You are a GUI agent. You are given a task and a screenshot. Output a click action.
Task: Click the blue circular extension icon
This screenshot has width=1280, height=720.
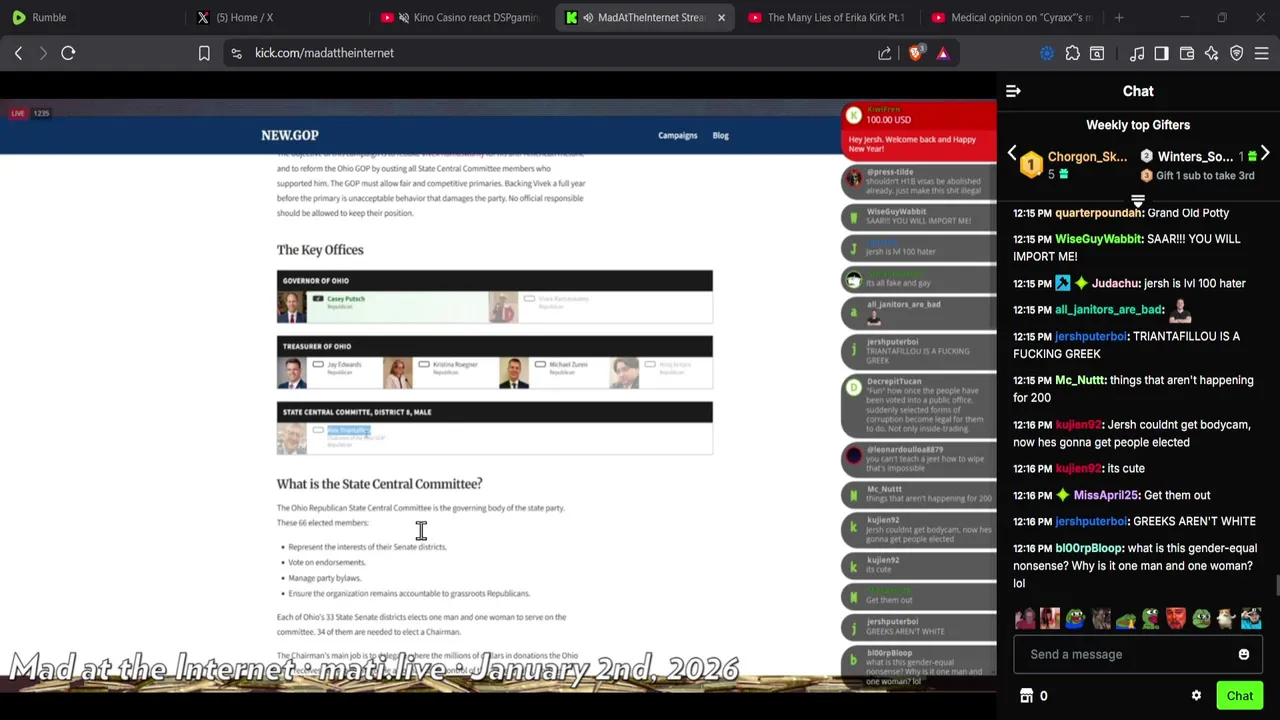pos(1047,53)
